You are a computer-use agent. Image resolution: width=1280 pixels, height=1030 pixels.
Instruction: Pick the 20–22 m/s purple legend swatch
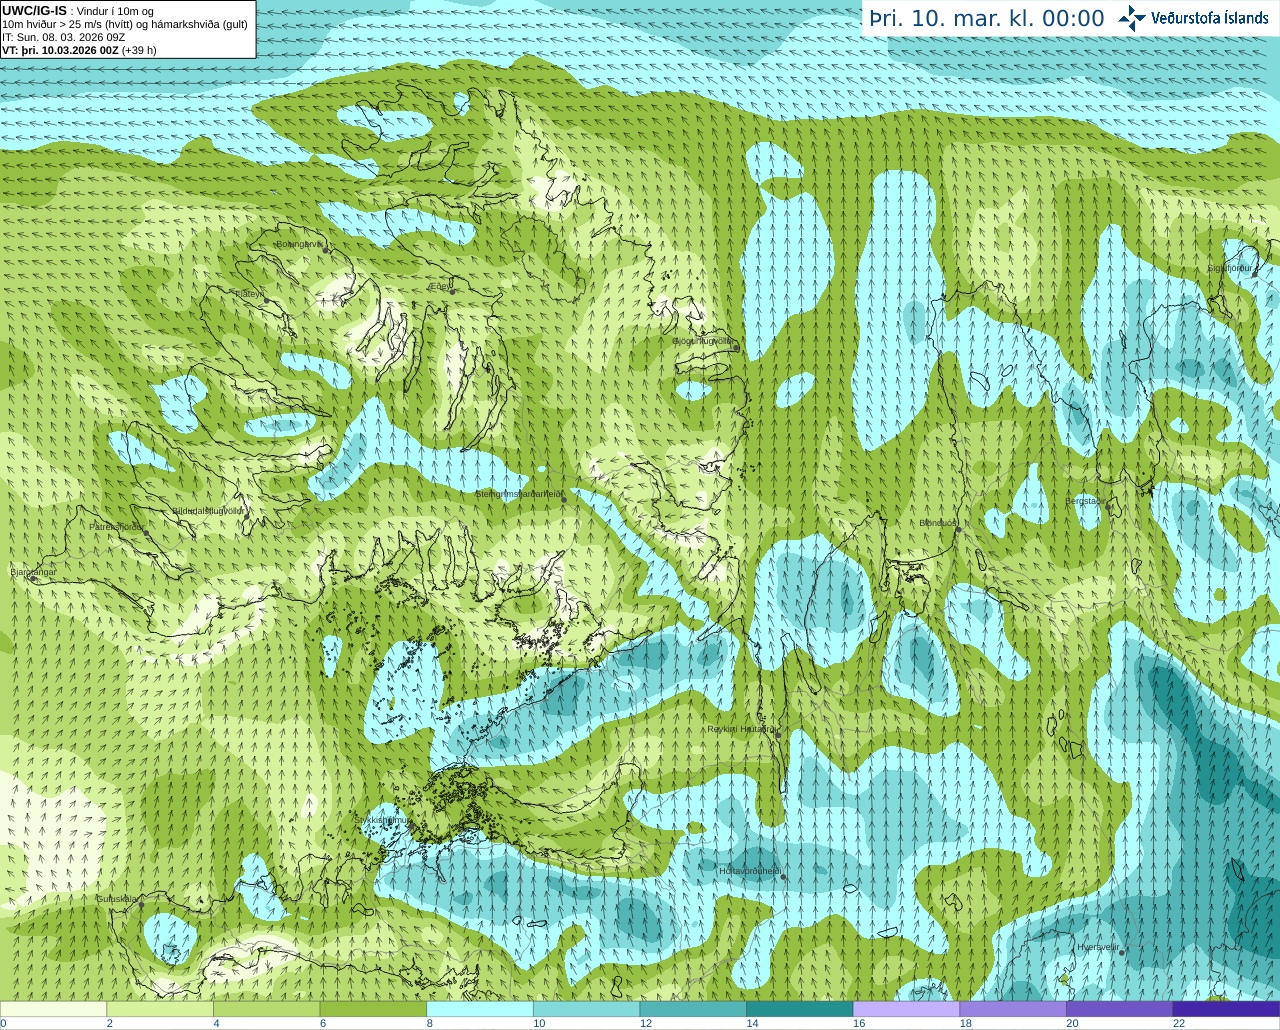click(x=1120, y=1009)
